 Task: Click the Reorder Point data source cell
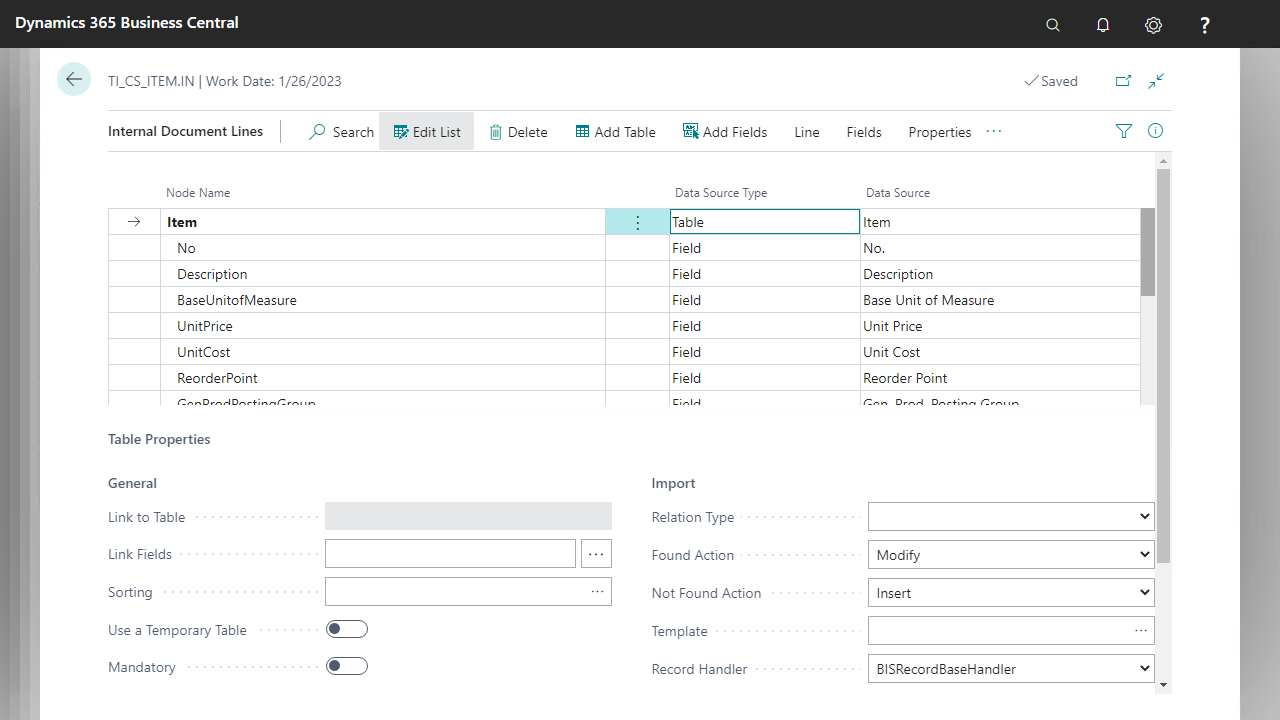(x=1000, y=378)
